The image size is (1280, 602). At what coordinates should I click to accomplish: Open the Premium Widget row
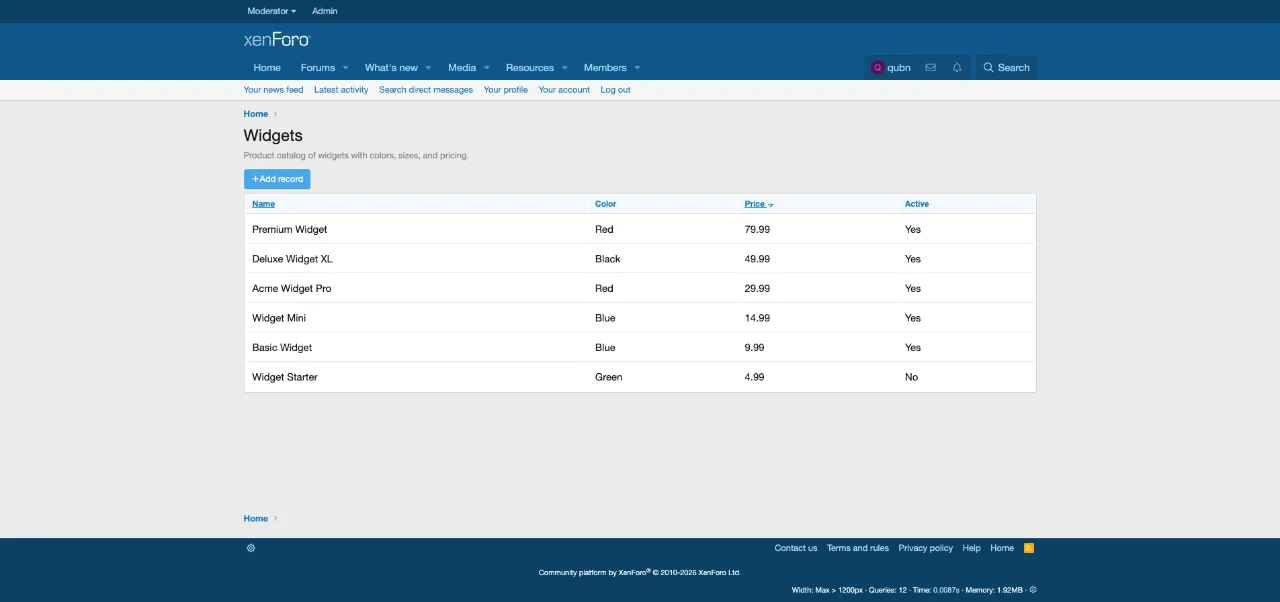[x=290, y=229]
